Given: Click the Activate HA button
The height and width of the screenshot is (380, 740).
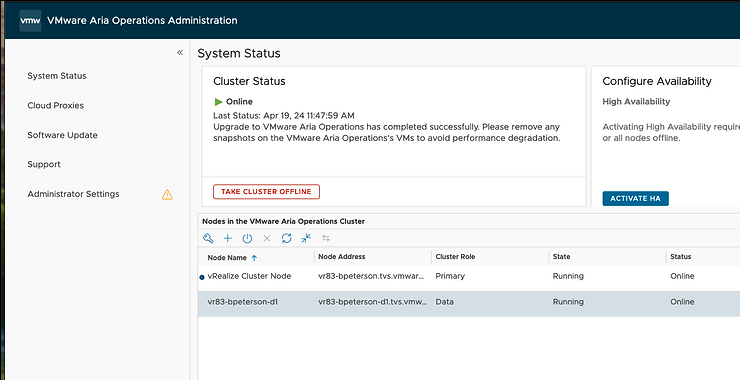Looking at the screenshot, I should tap(635, 199).
